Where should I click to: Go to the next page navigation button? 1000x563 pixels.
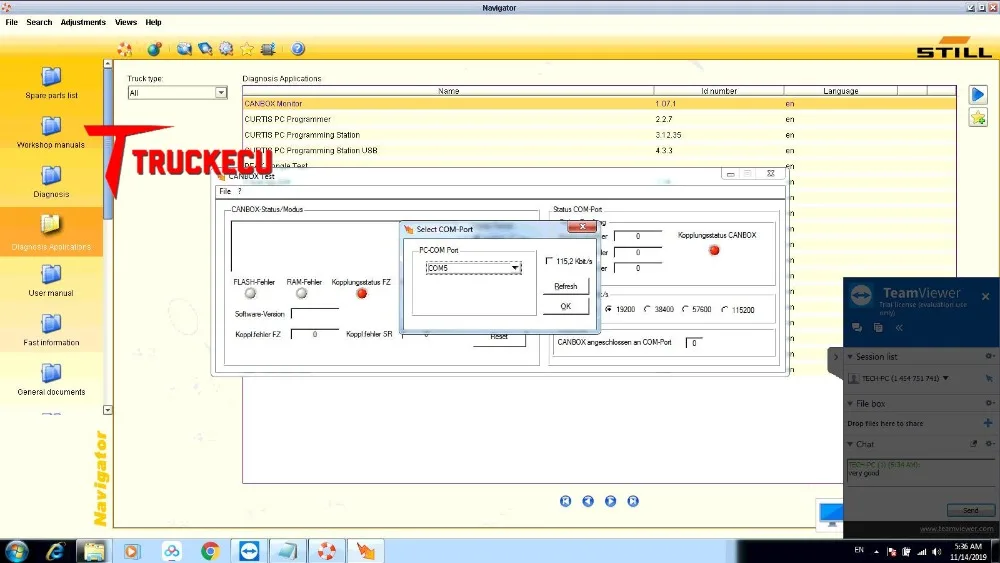(610, 501)
